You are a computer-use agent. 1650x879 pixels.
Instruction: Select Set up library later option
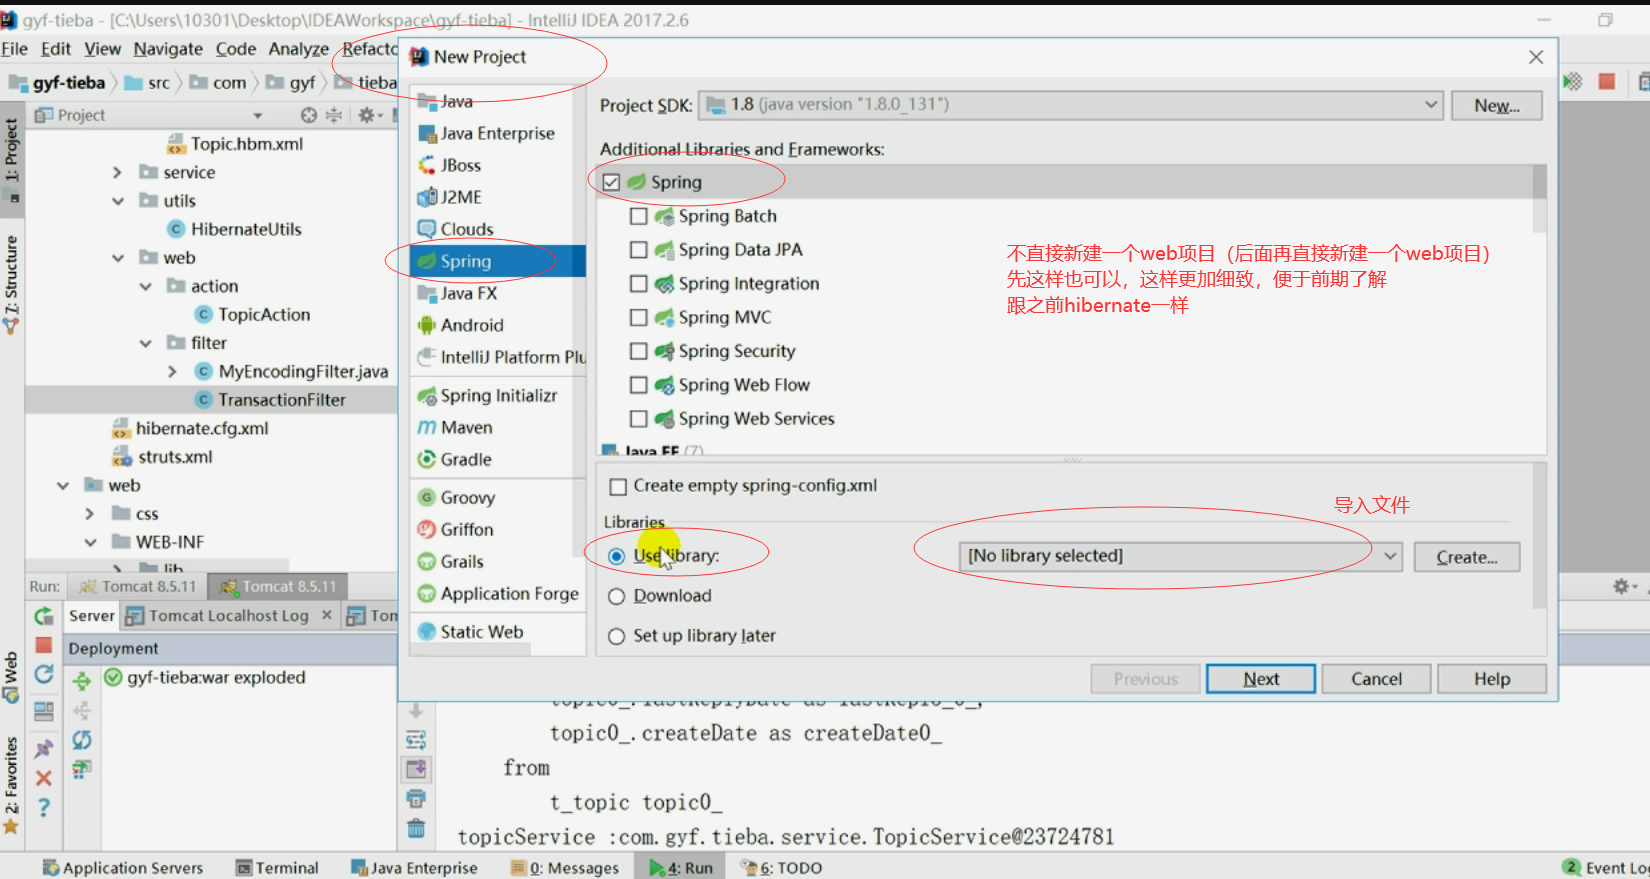(616, 636)
